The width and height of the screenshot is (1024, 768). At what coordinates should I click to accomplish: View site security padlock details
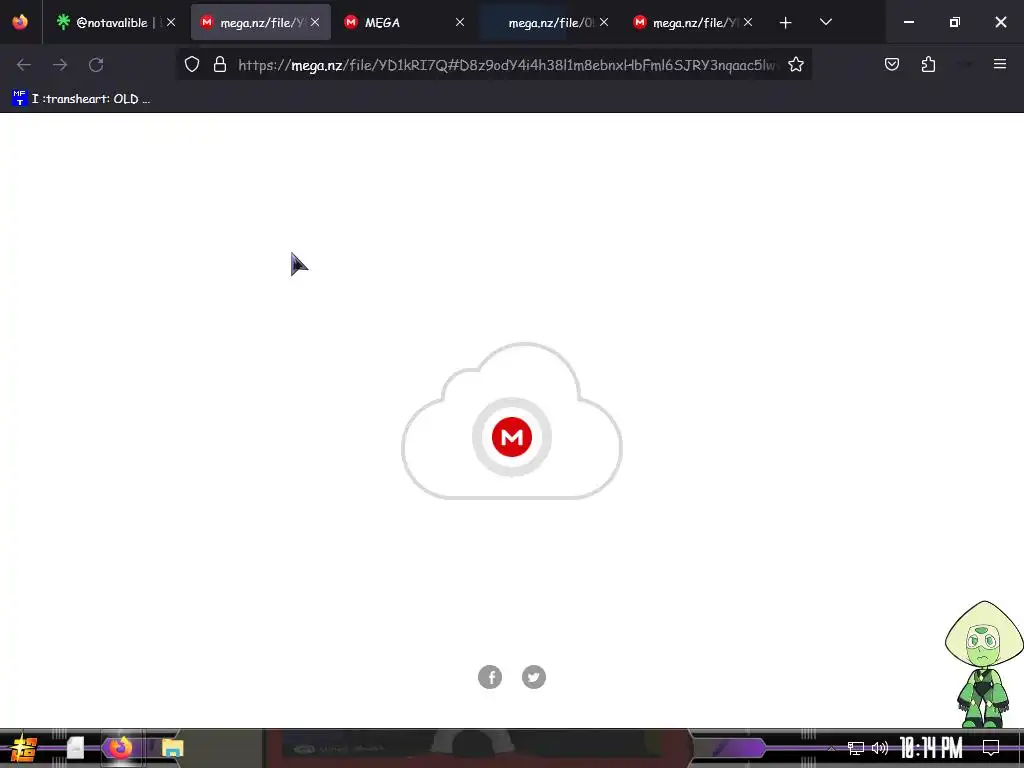point(220,65)
